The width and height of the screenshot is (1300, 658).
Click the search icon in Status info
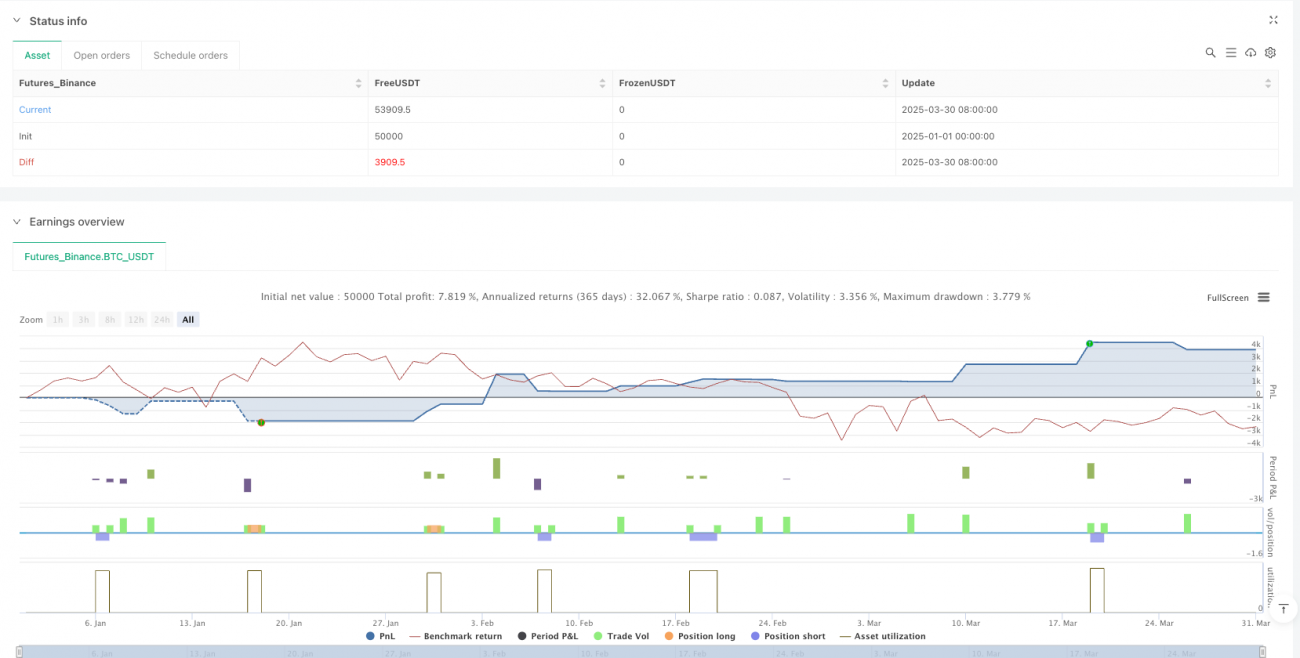pyautogui.click(x=1210, y=53)
